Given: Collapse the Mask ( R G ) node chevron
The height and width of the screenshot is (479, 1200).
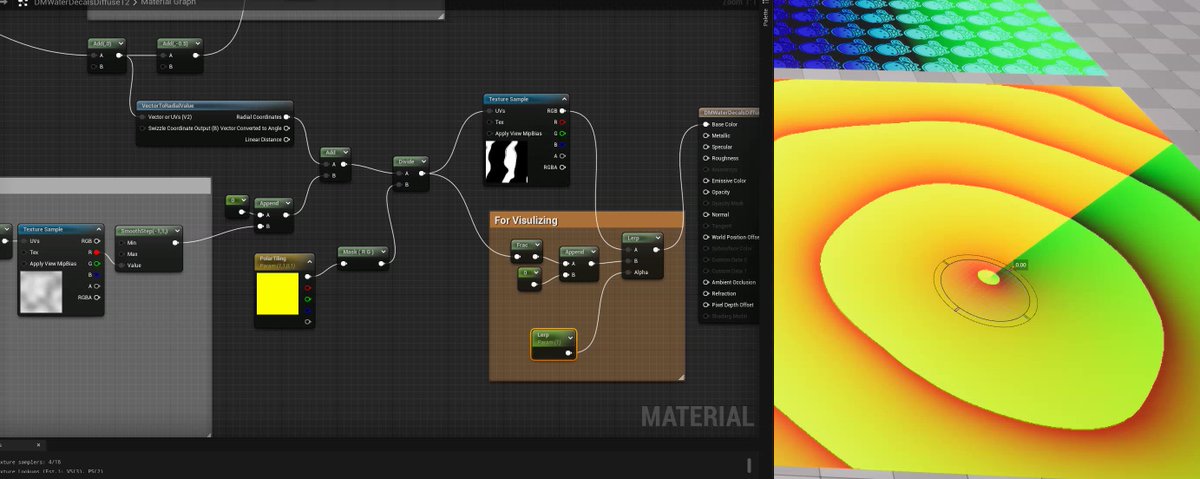Looking at the screenshot, I should pos(383,252).
